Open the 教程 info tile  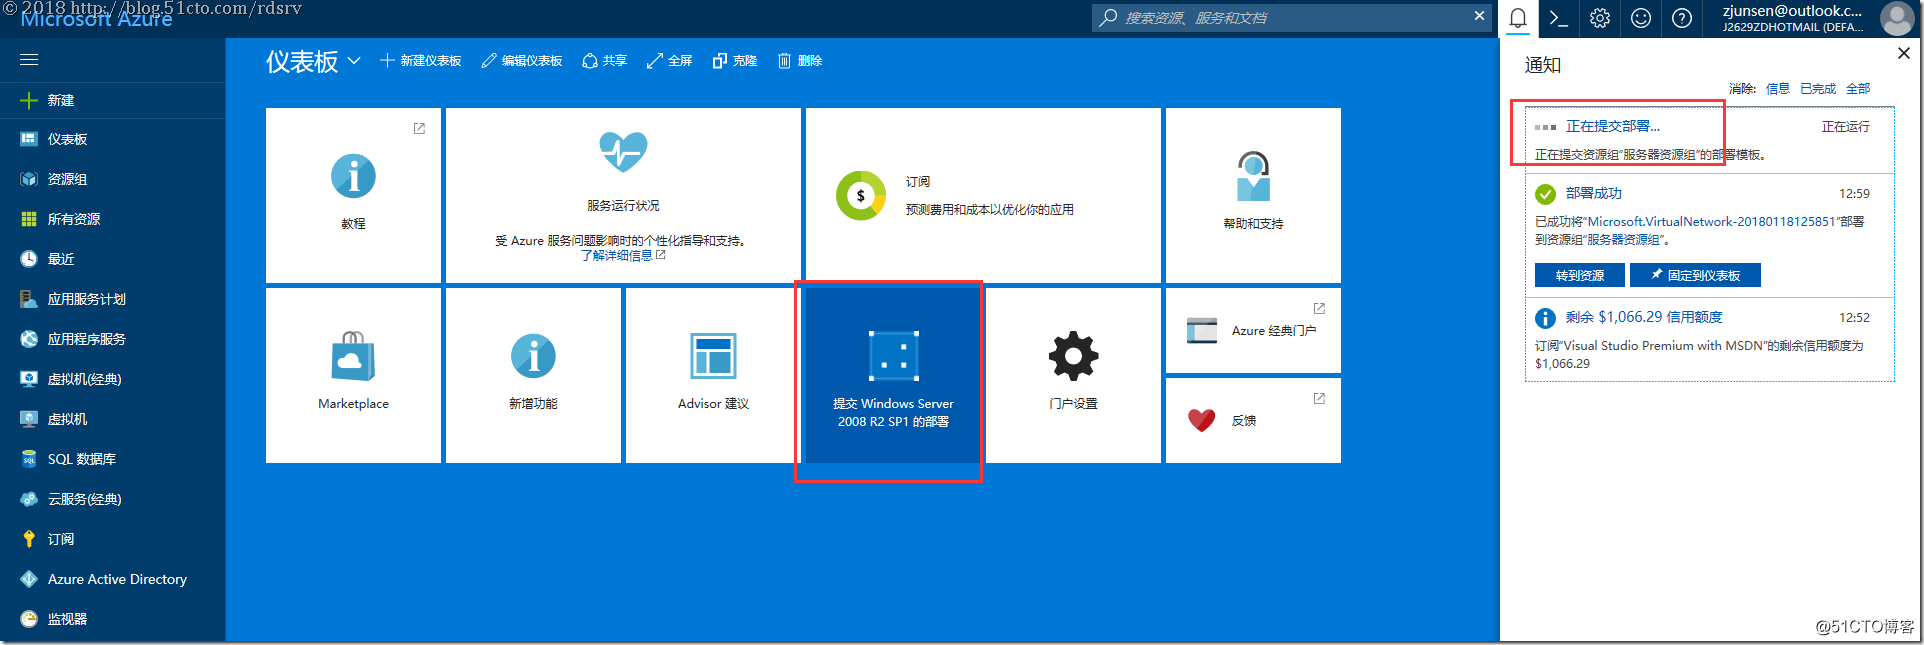353,195
